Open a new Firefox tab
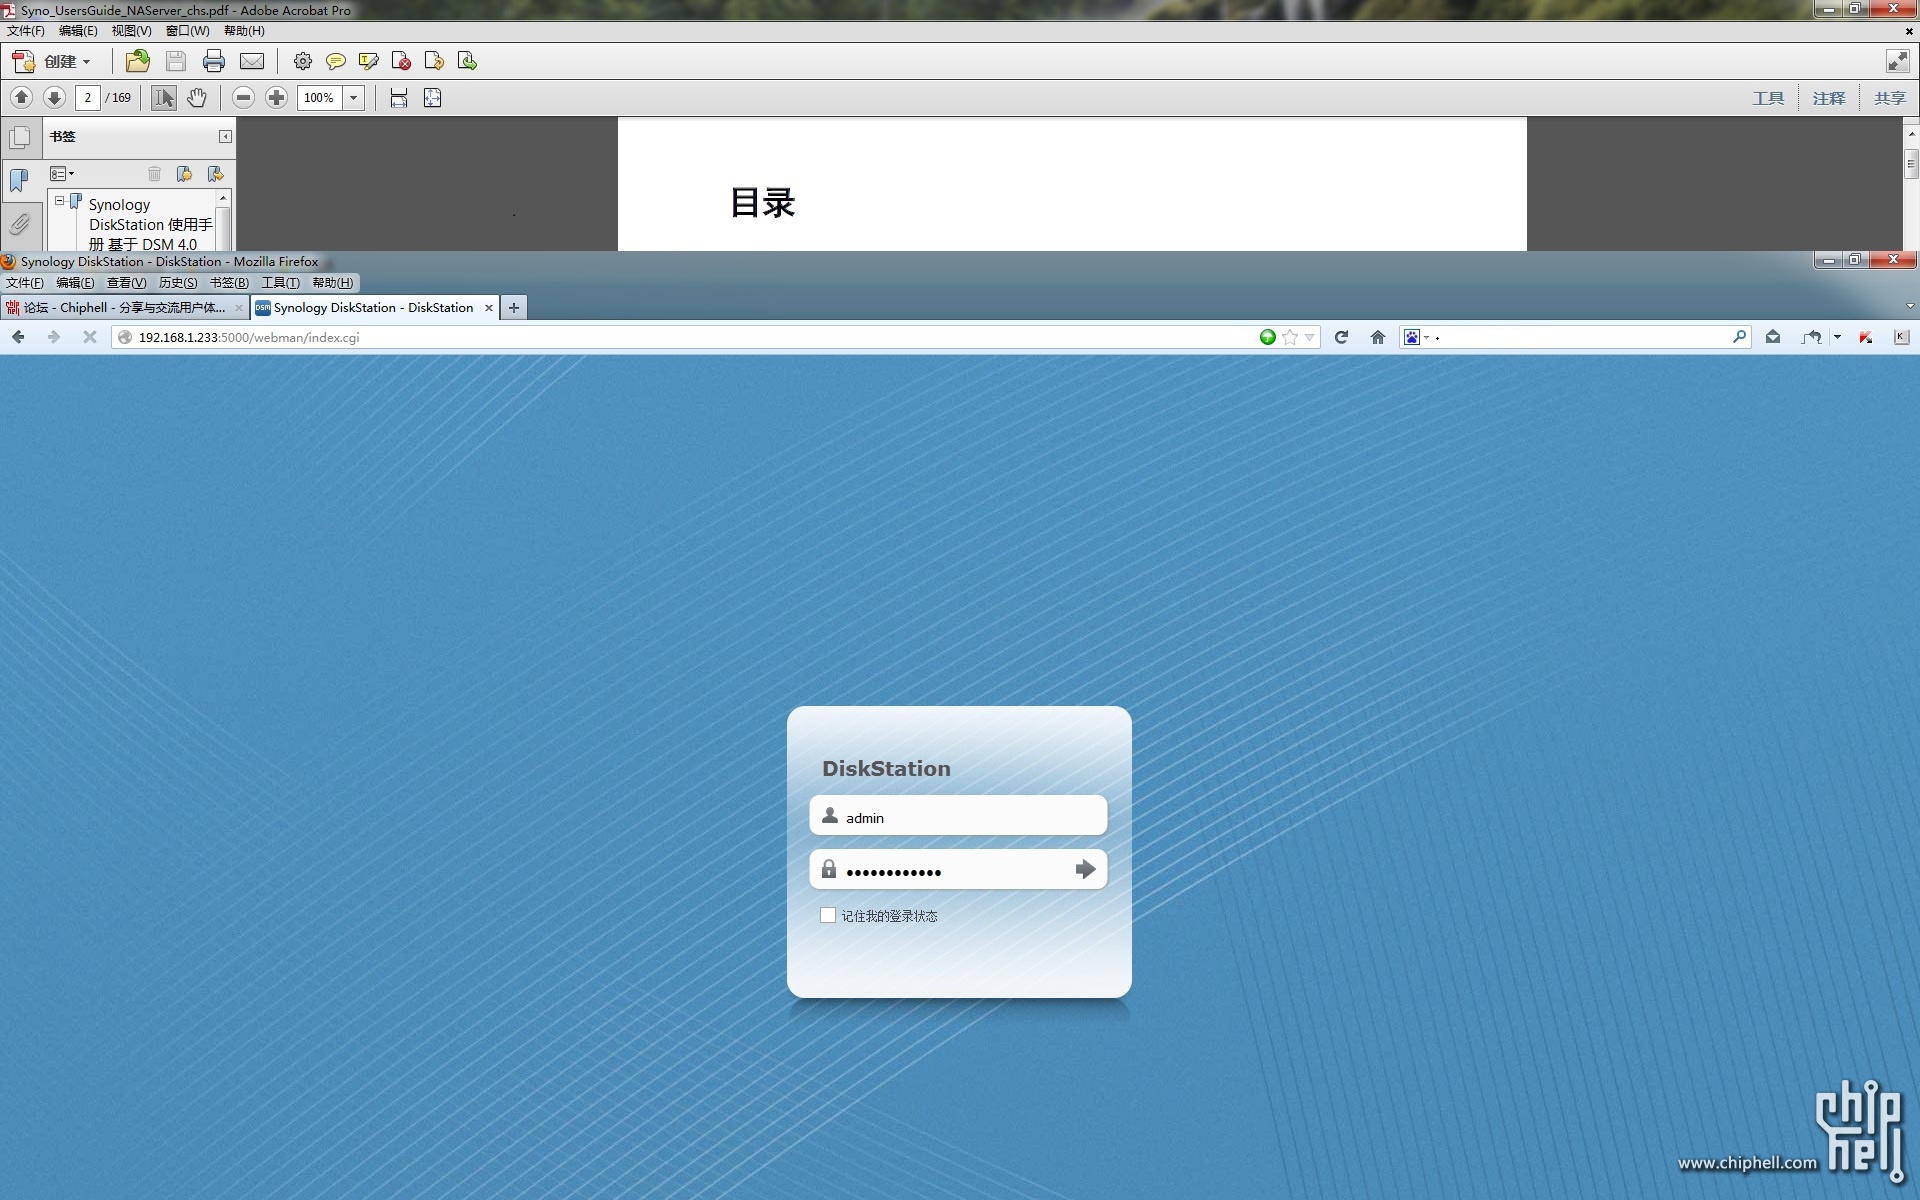This screenshot has width=1920, height=1200. pos(514,308)
